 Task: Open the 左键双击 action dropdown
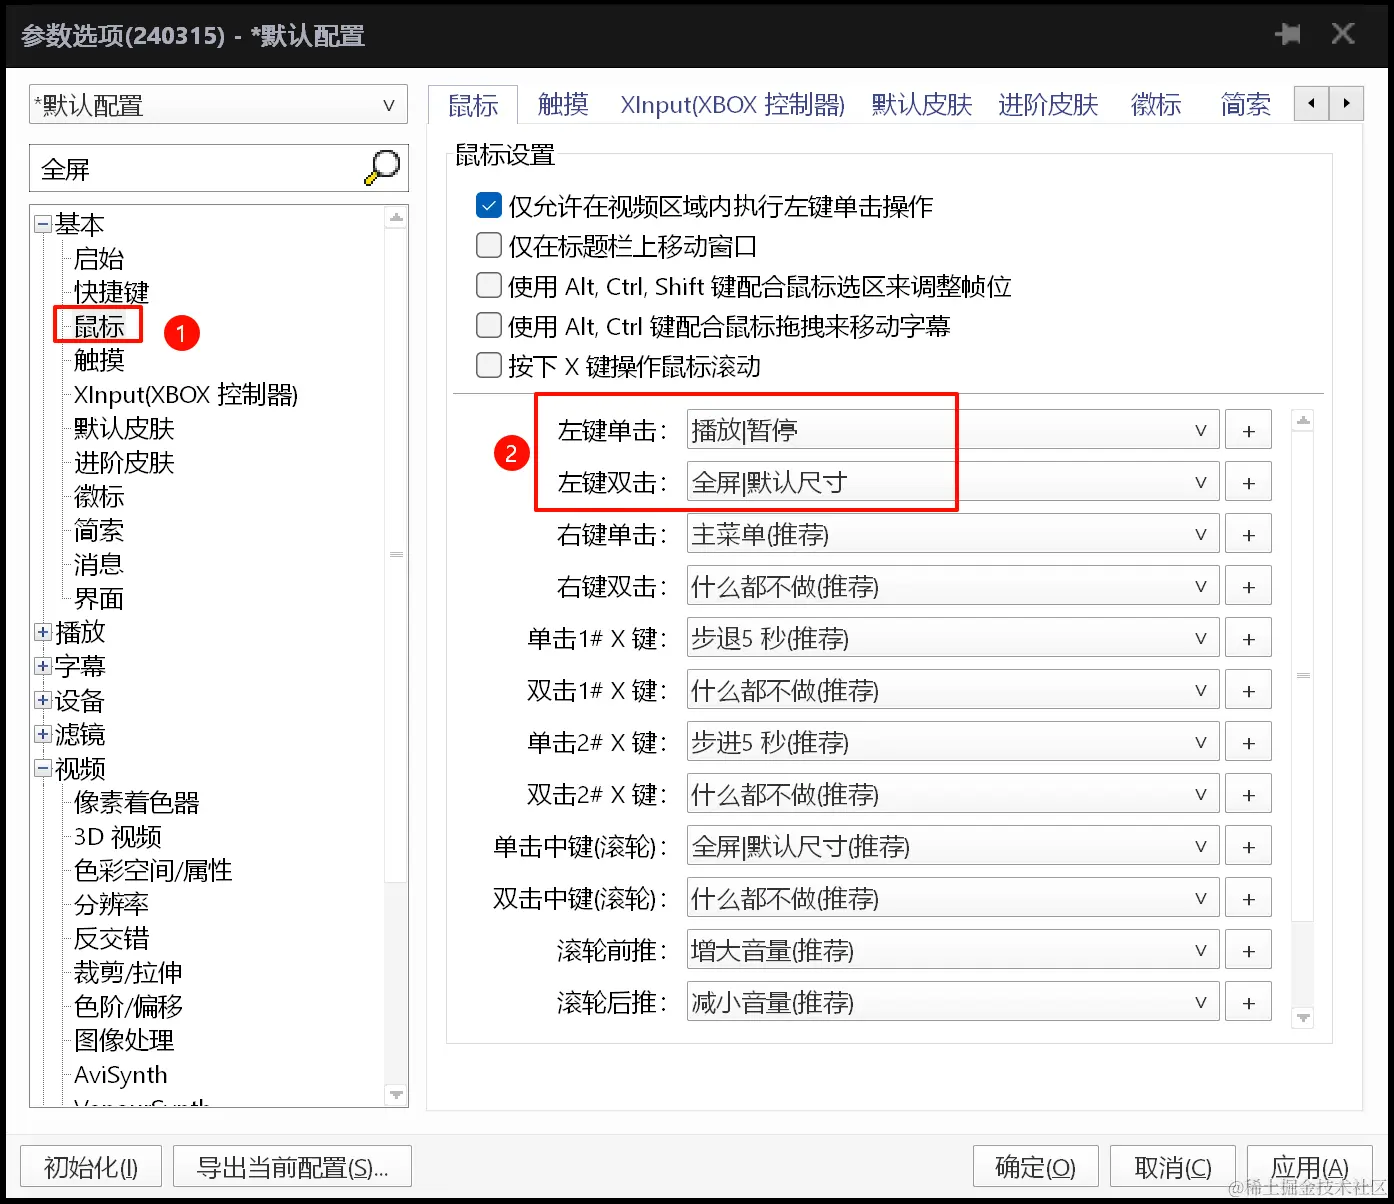(1201, 481)
